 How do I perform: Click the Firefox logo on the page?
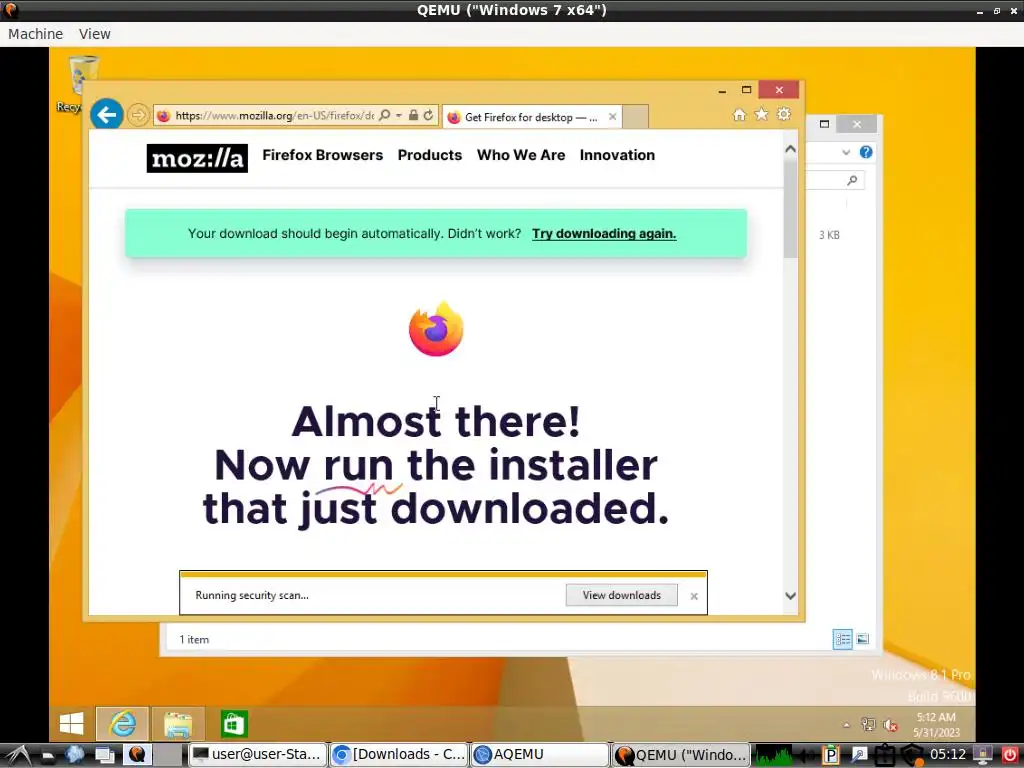pyautogui.click(x=436, y=328)
